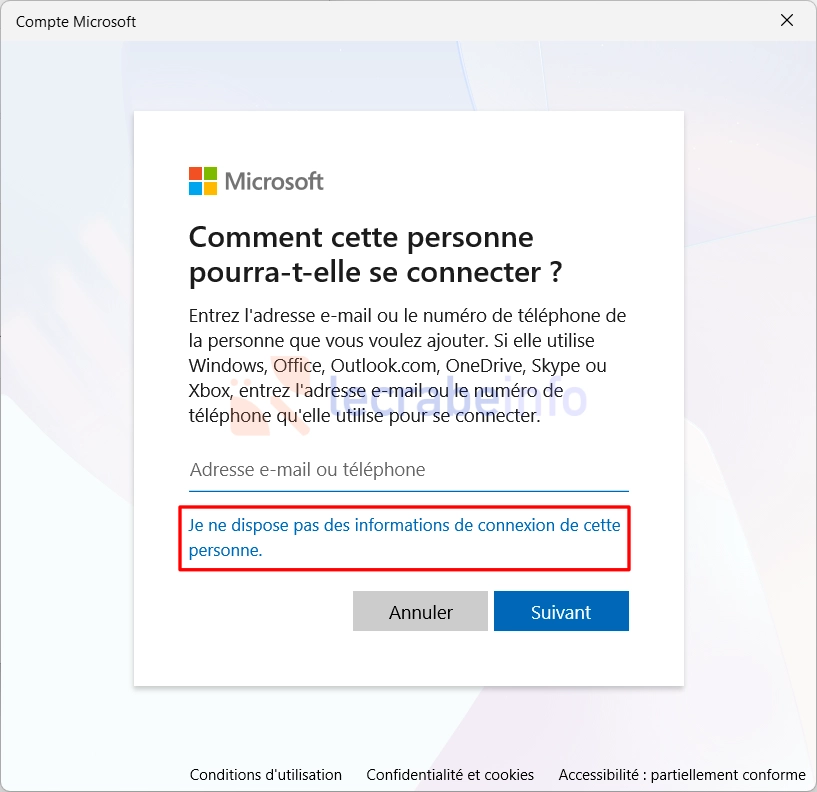Click the blue square of the Microsoft logo
Viewport: 817px width, 792px height.
[x=195, y=188]
